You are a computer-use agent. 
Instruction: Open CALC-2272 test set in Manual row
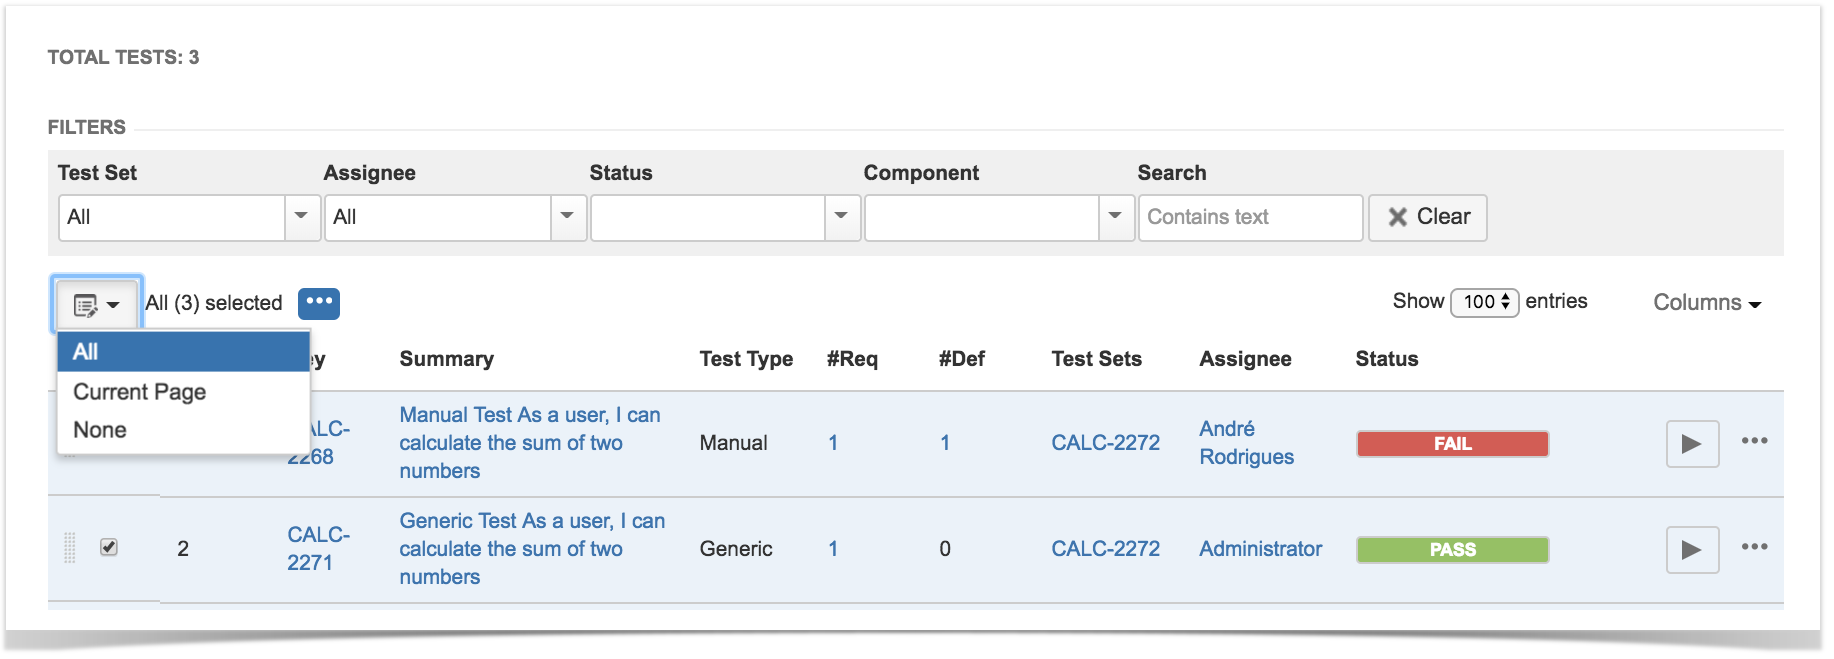pyautogui.click(x=1106, y=443)
